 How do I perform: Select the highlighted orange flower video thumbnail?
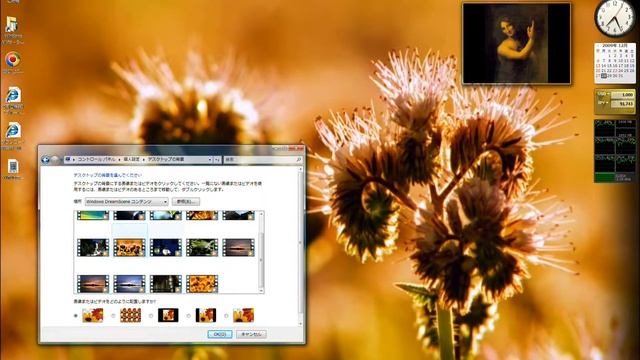coord(129,248)
